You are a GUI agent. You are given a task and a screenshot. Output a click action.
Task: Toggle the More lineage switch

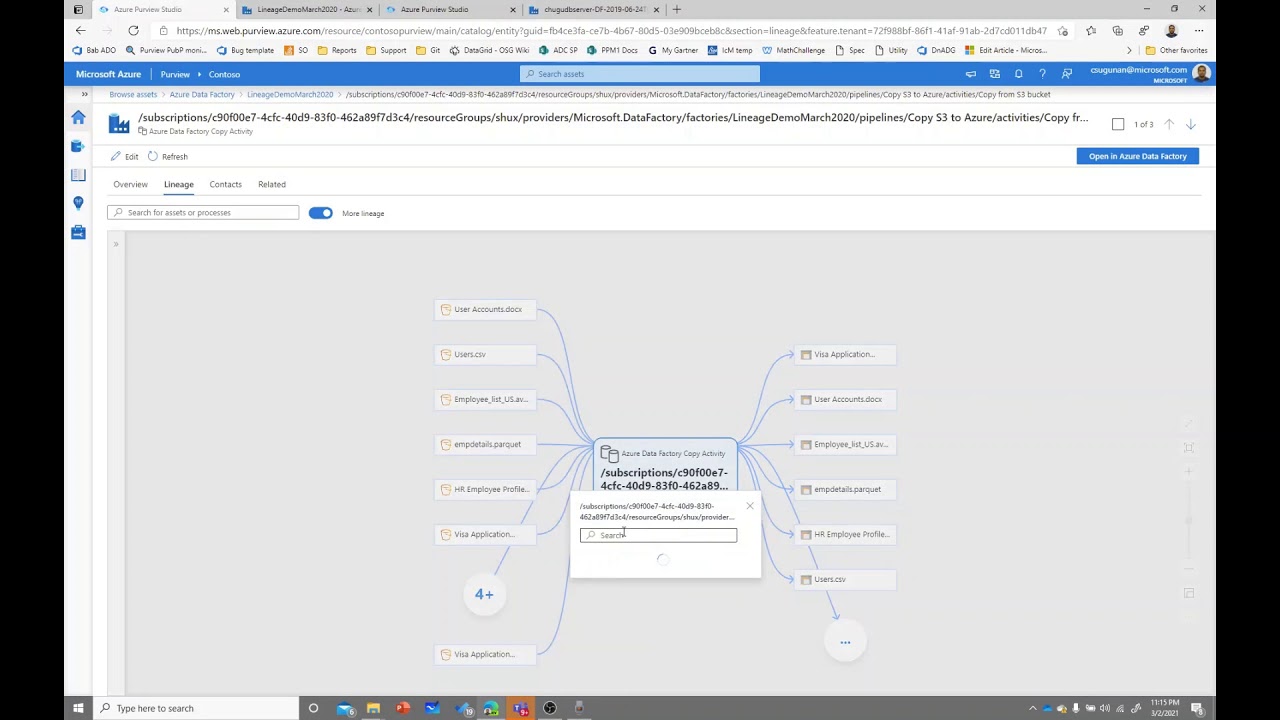pos(320,213)
